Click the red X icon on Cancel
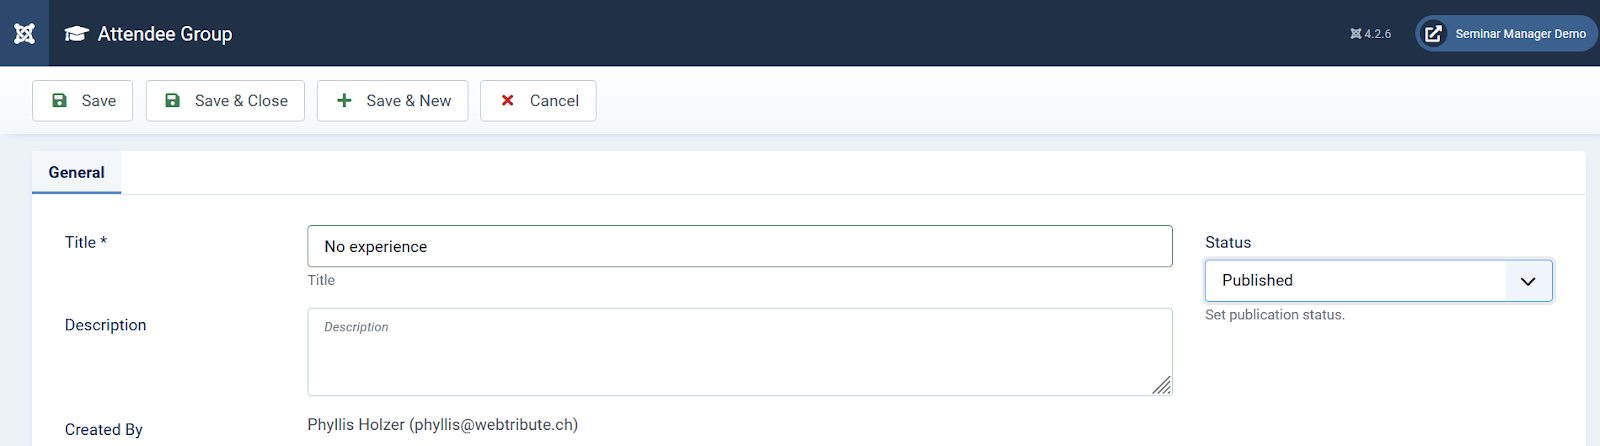 tap(508, 101)
